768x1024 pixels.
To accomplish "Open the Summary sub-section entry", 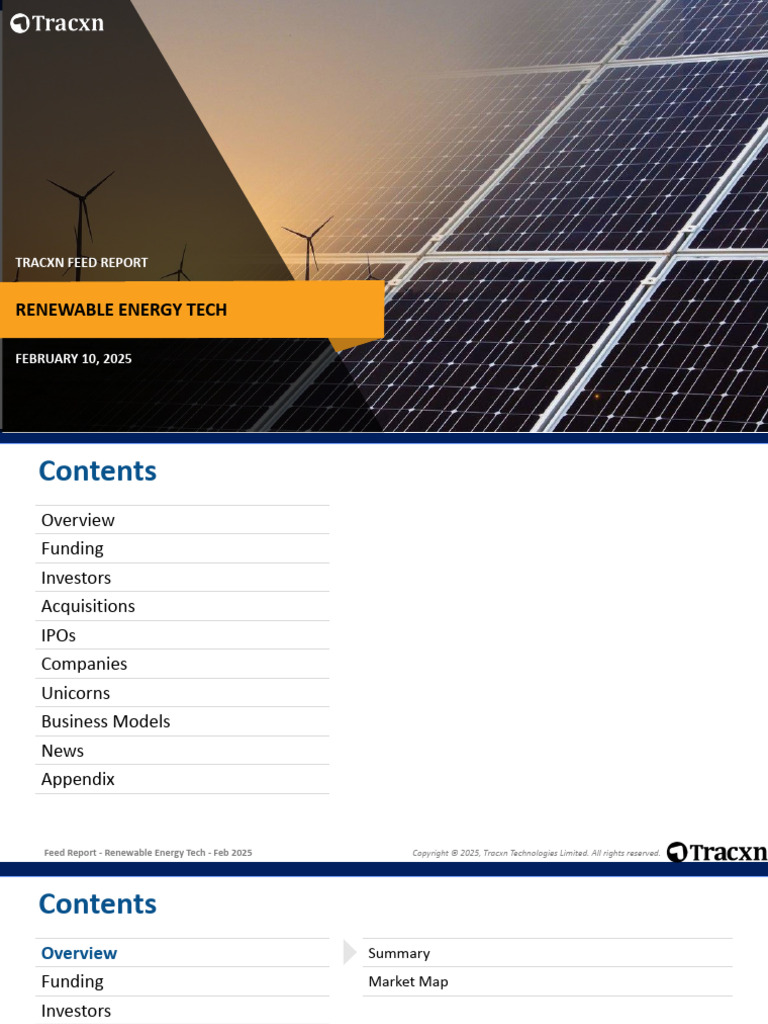I will [547, 953].
